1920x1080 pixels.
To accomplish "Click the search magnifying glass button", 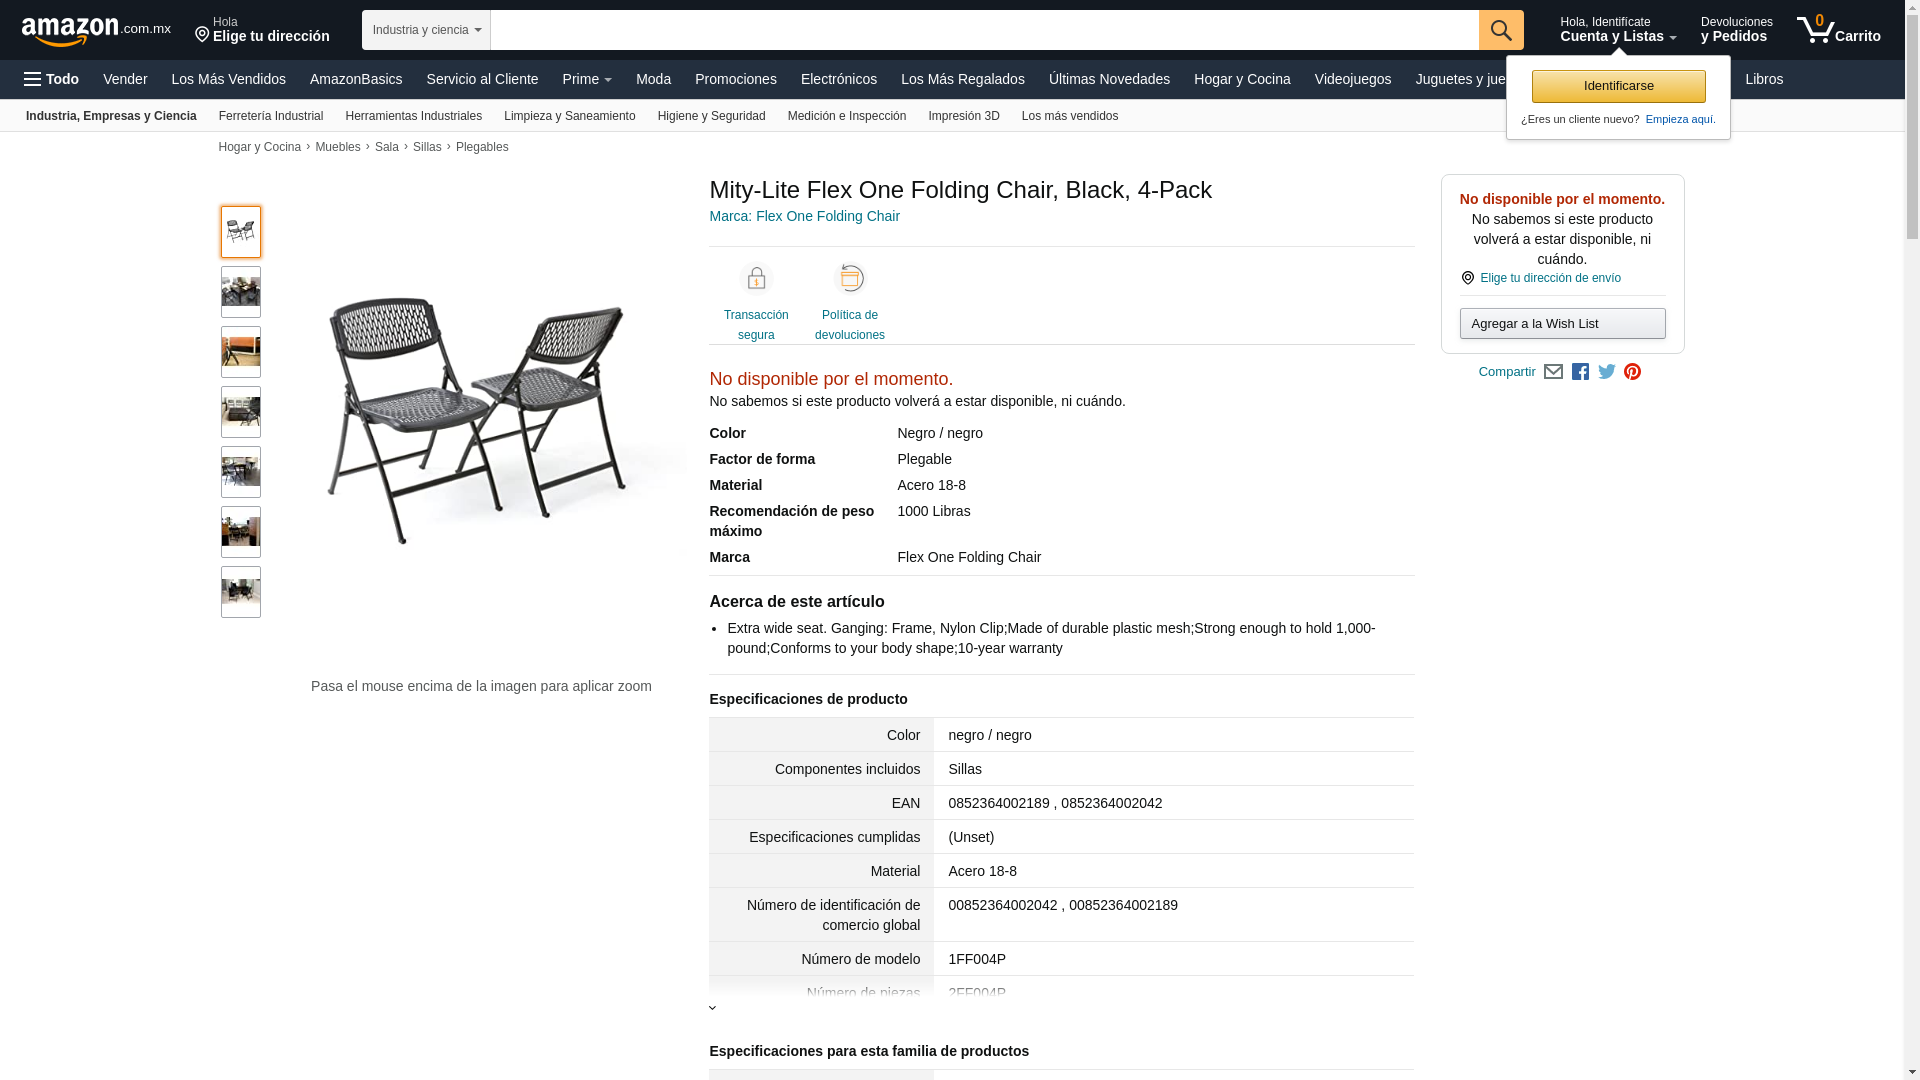I will 1500,30.
